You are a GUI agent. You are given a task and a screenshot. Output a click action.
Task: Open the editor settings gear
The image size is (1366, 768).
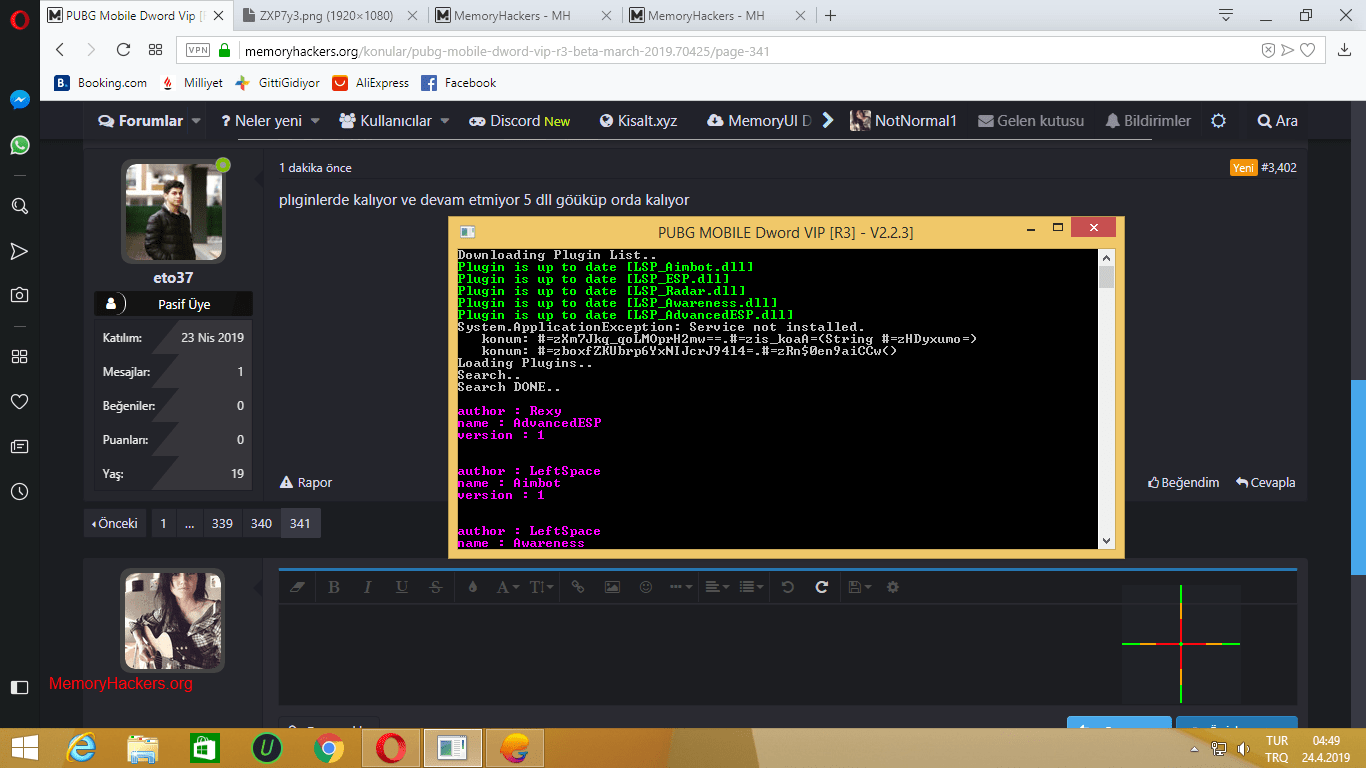(893, 587)
